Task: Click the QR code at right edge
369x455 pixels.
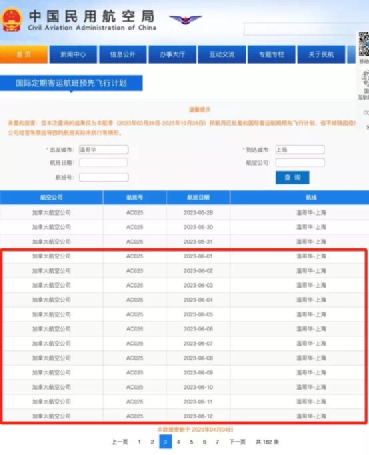Action: pyautogui.click(x=364, y=44)
